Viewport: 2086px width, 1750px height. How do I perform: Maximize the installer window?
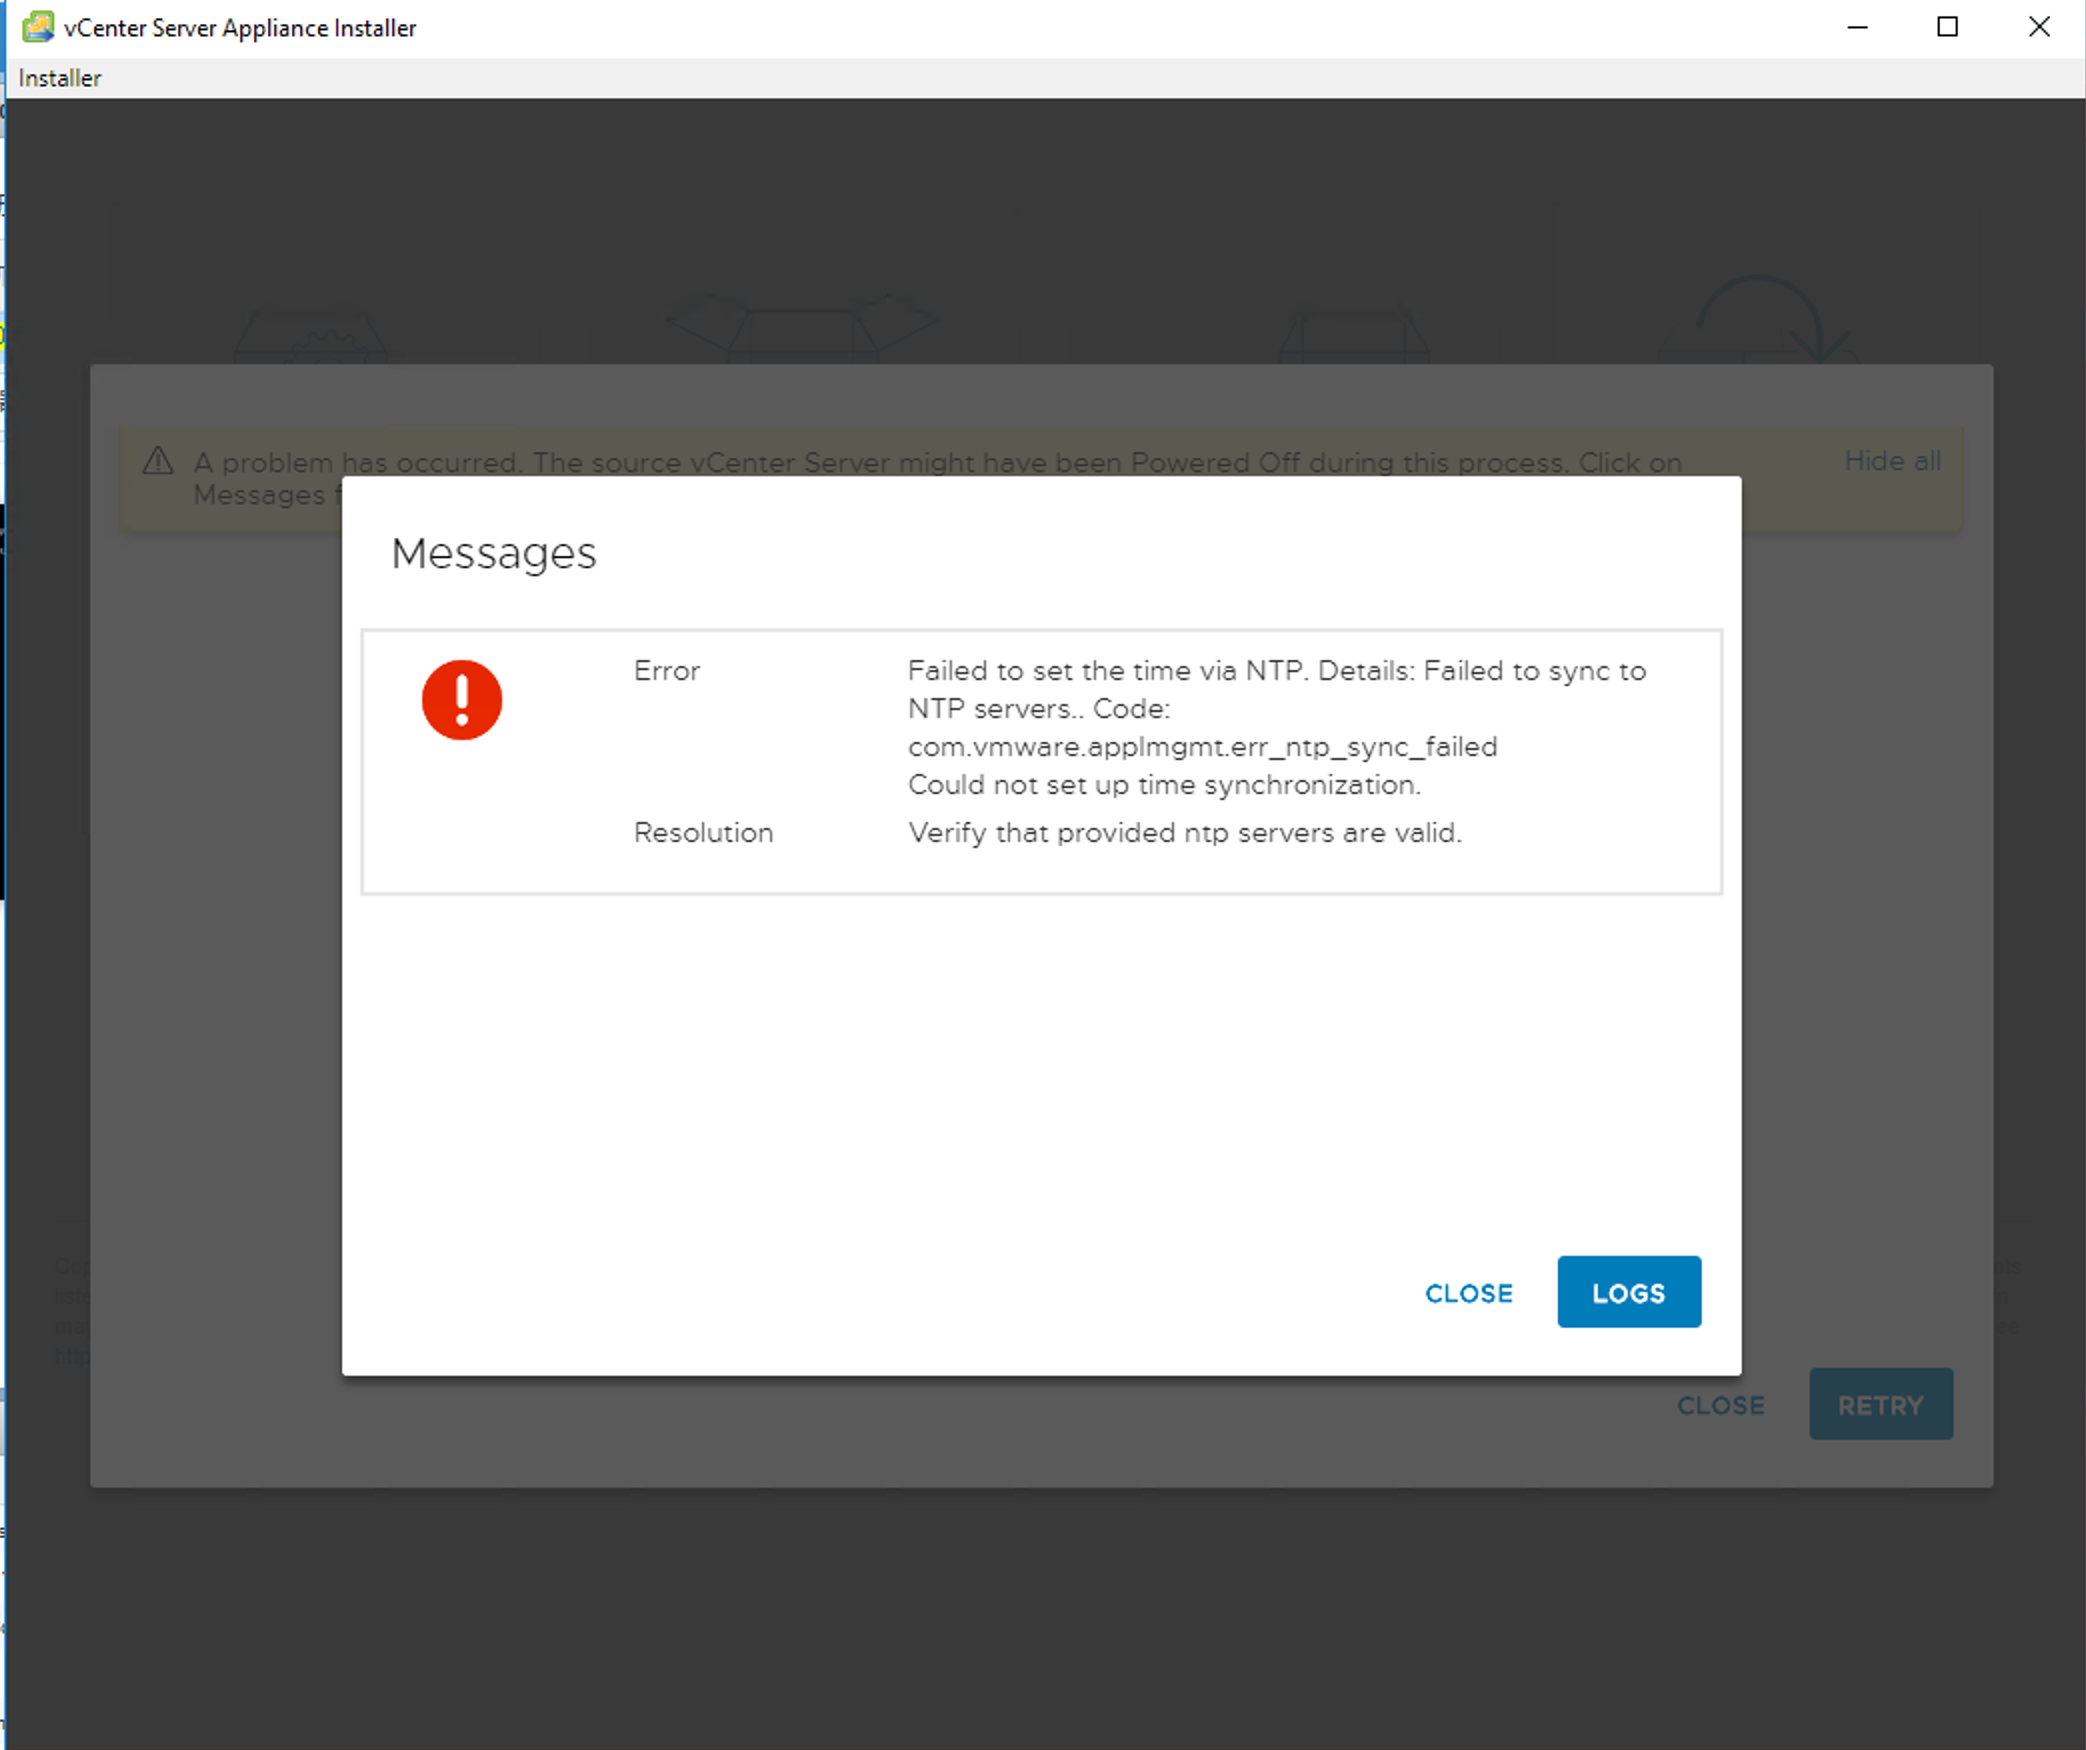[1947, 27]
